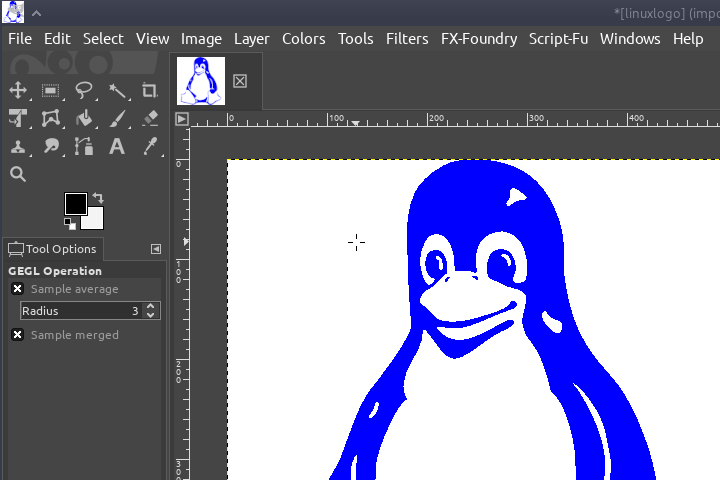Select the Zoom magnifier tool
This screenshot has width=720, height=480.
[x=18, y=174]
